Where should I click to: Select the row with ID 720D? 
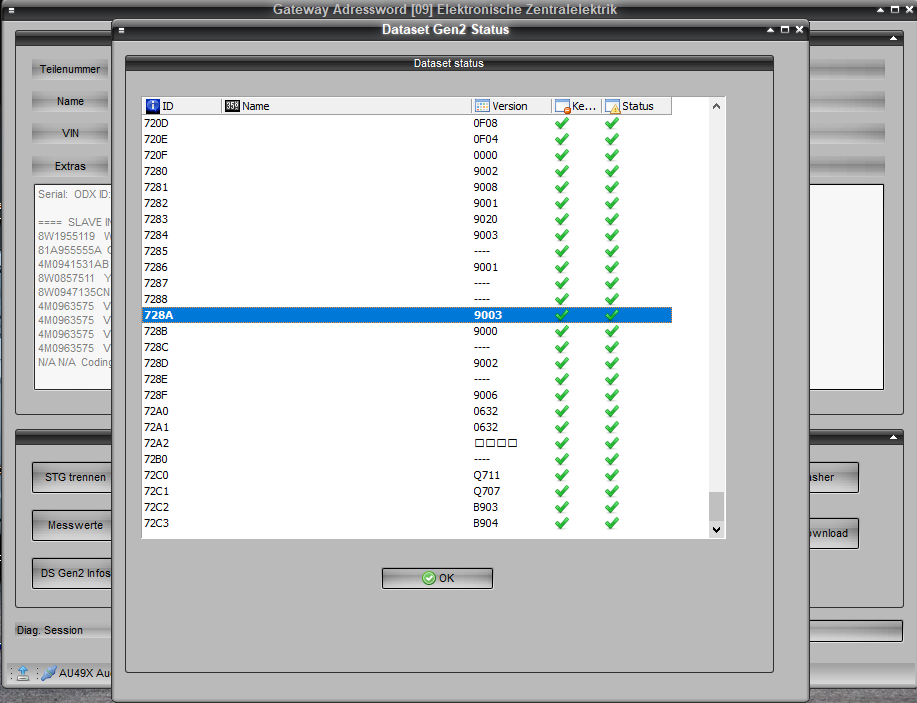point(406,123)
